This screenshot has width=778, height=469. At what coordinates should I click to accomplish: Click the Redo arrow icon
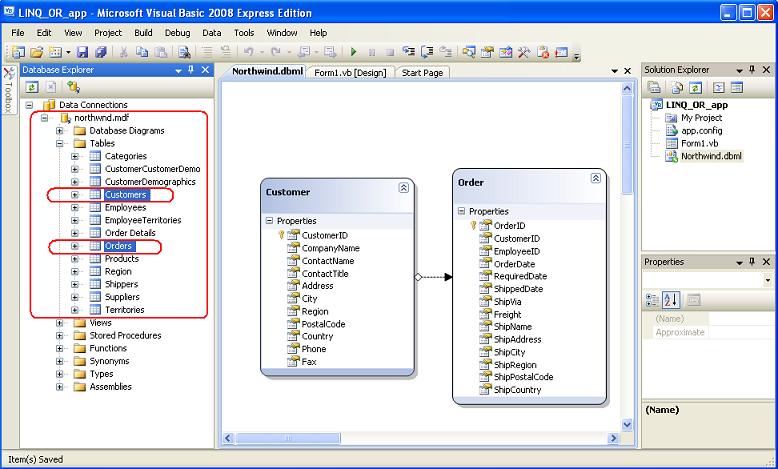click(x=276, y=52)
